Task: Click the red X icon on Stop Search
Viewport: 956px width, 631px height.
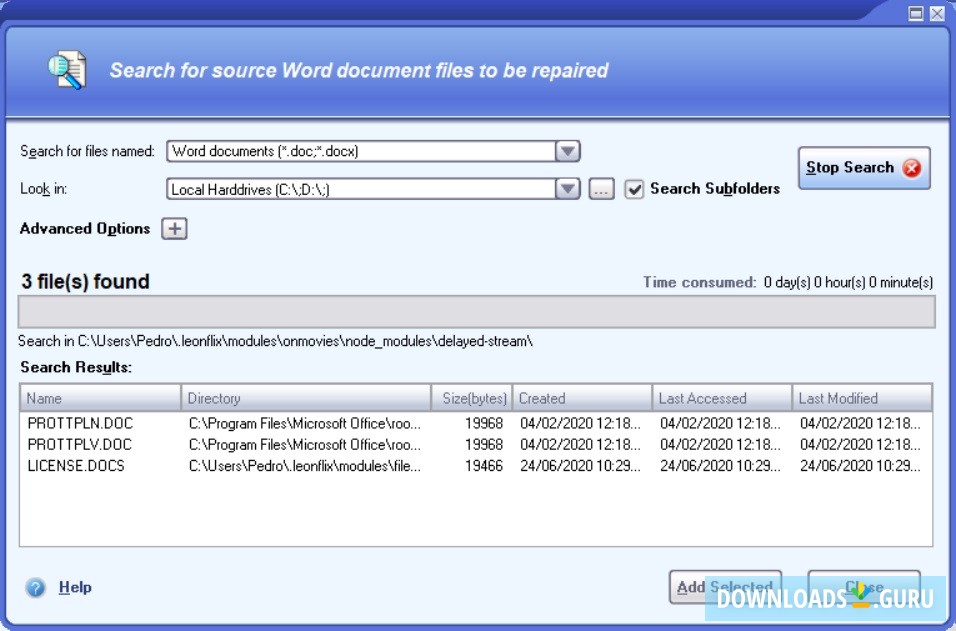Action: tap(912, 168)
